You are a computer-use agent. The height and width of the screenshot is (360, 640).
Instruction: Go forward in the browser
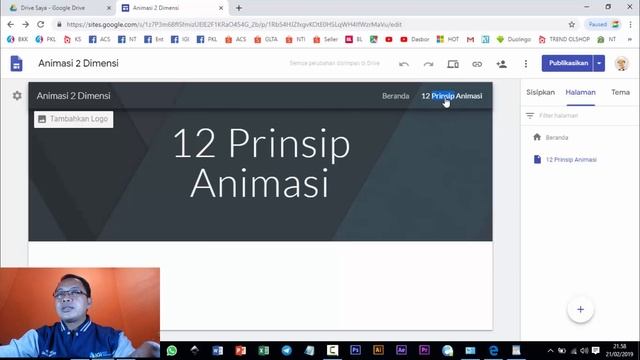pyautogui.click(x=25, y=24)
